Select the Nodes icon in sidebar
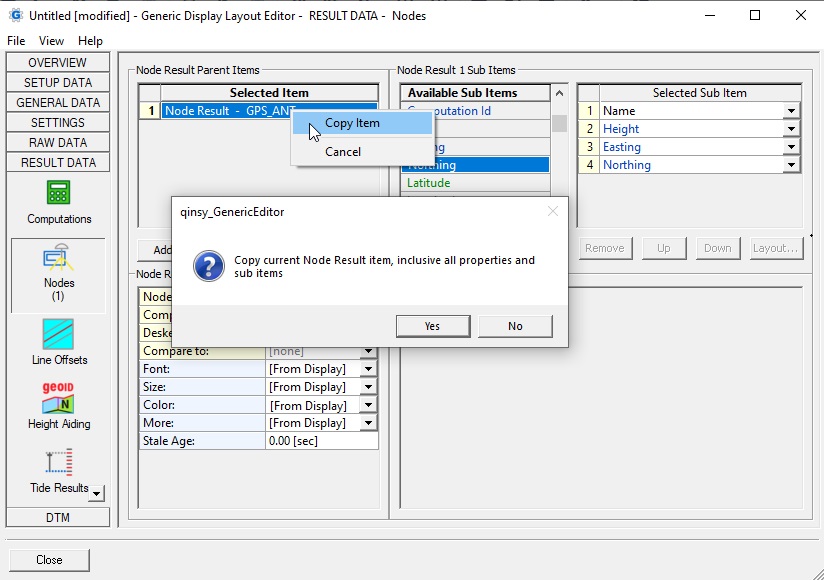 [x=58, y=259]
